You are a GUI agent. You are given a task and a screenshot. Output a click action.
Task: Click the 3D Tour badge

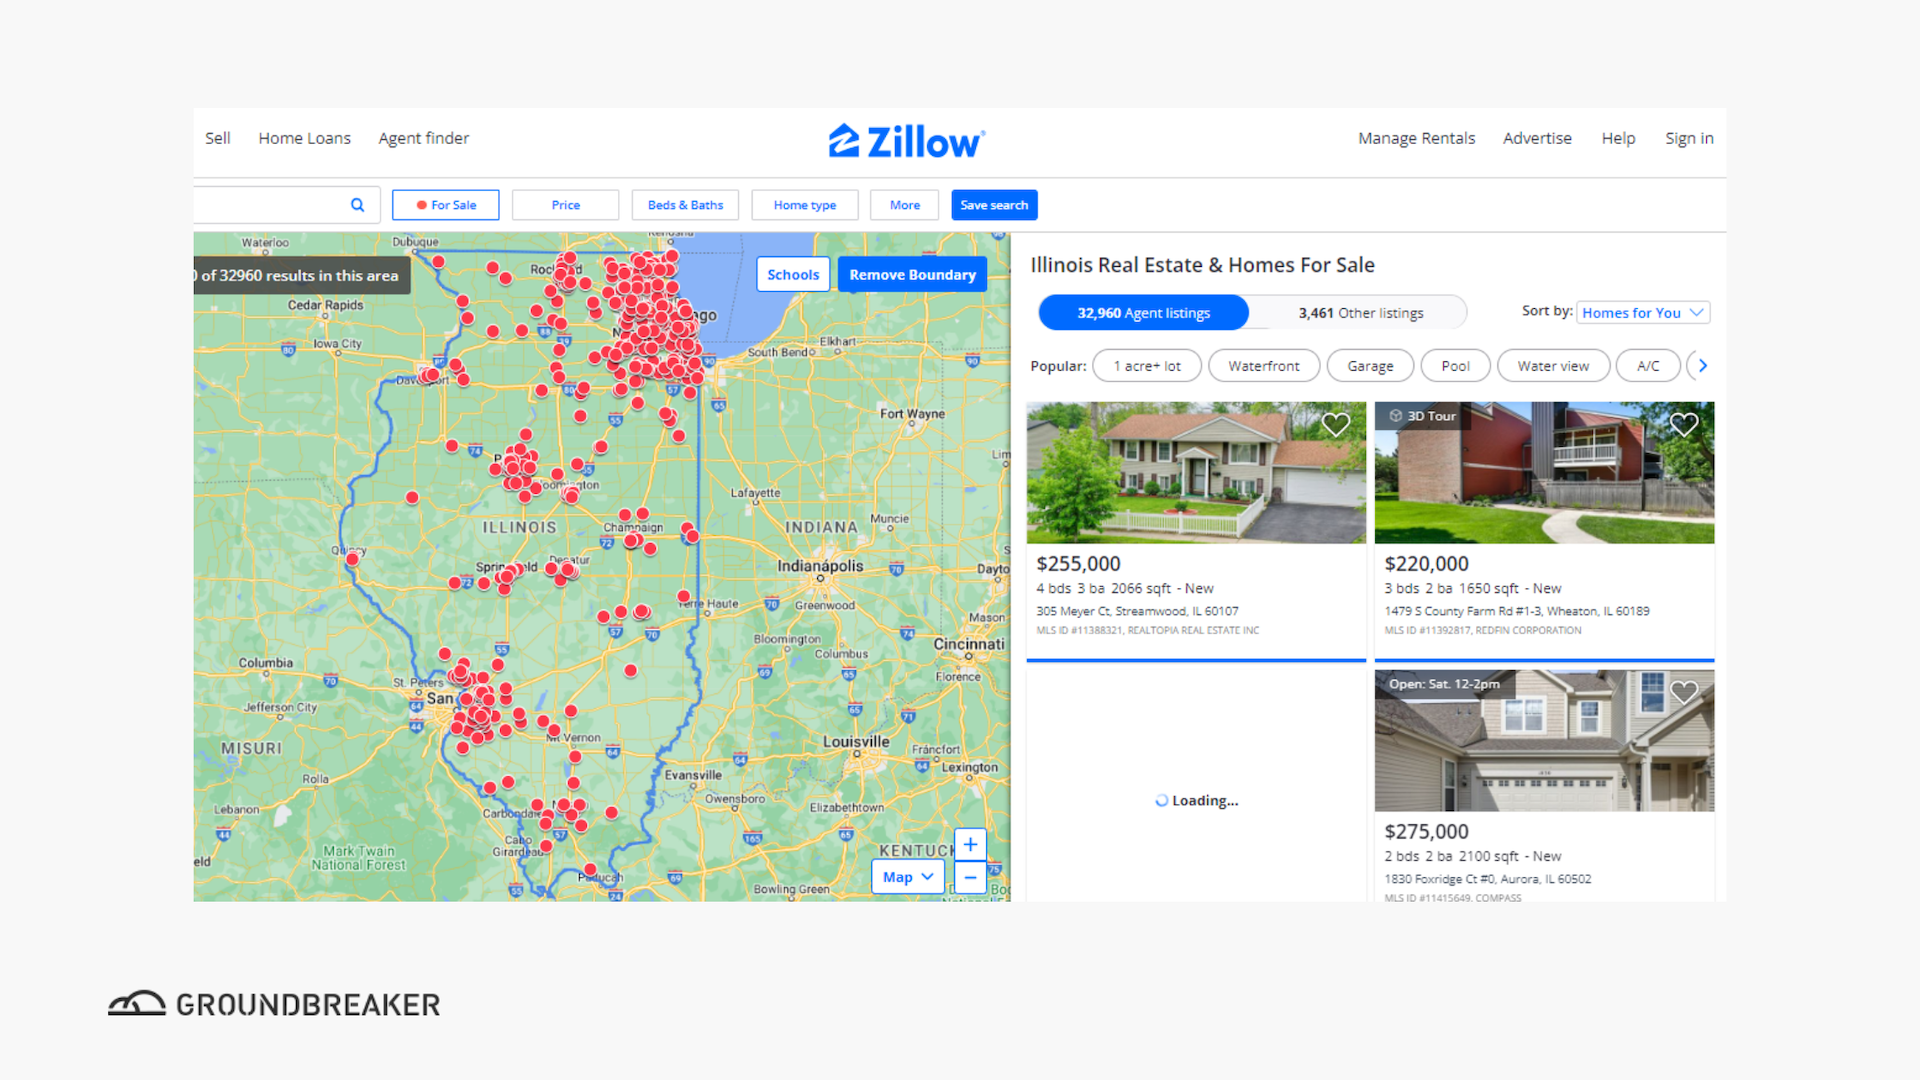pyautogui.click(x=1422, y=416)
